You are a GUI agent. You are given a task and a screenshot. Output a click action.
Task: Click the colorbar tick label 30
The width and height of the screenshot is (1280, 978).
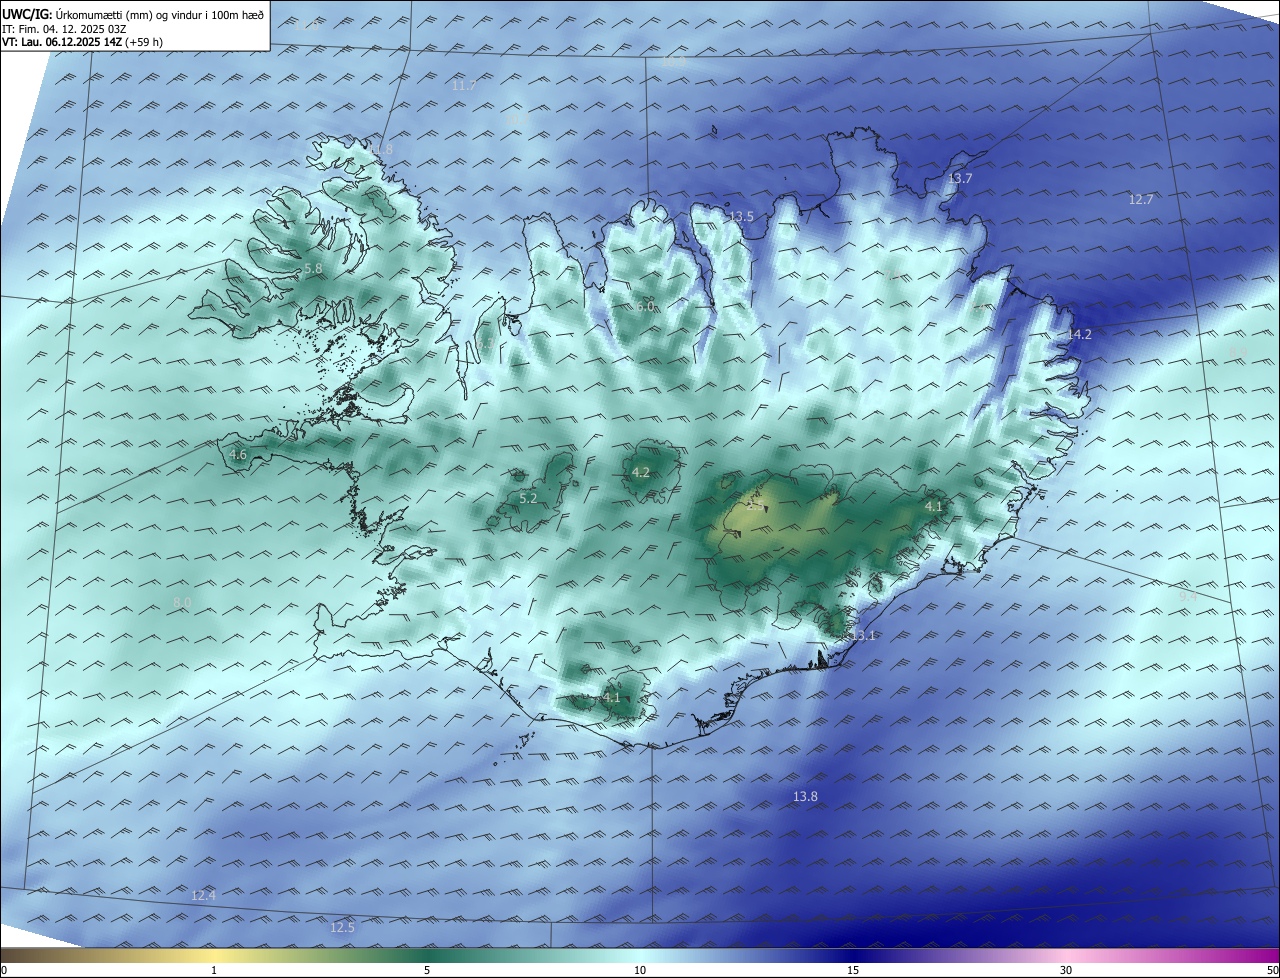click(x=1066, y=970)
